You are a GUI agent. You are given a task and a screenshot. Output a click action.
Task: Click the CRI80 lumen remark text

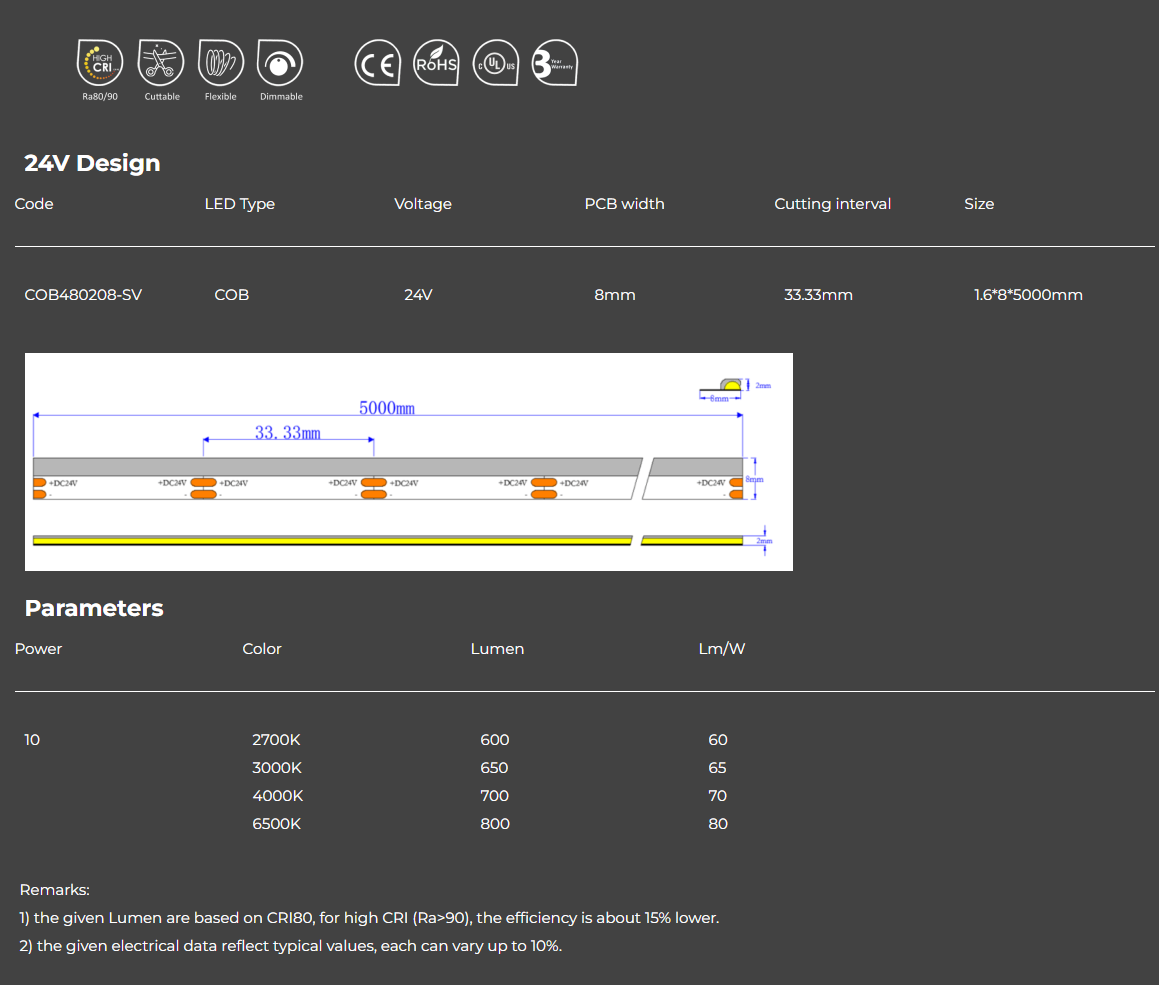pos(369,918)
